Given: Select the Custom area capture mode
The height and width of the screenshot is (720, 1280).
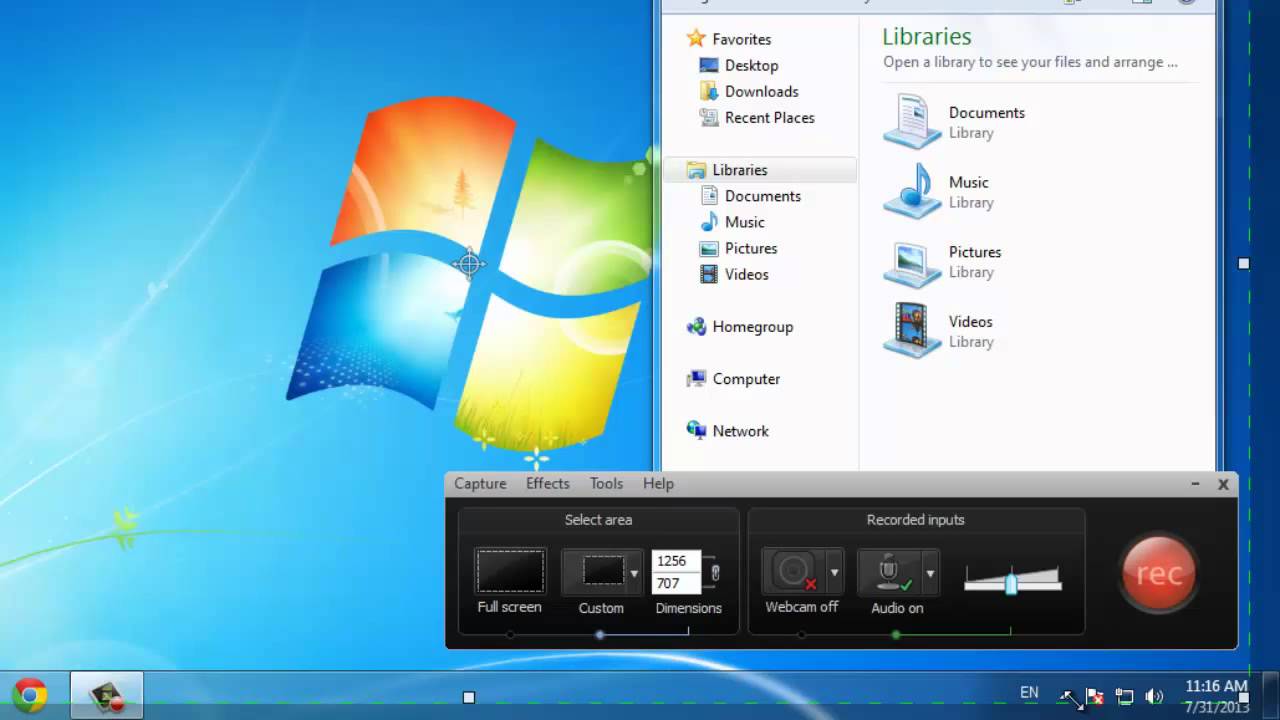Looking at the screenshot, I should pyautogui.click(x=600, y=571).
